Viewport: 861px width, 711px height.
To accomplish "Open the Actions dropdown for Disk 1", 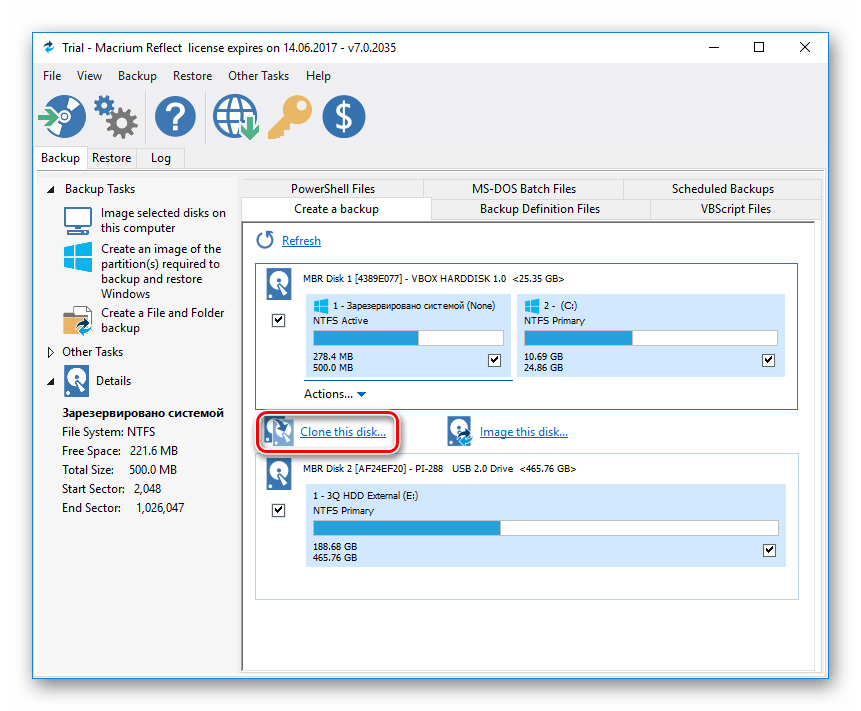I will coord(335,394).
